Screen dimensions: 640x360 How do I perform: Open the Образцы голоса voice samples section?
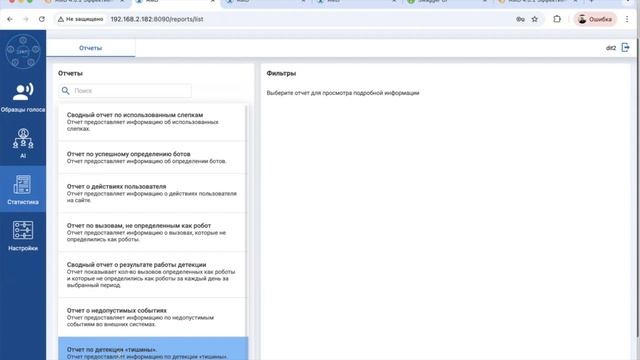23,97
